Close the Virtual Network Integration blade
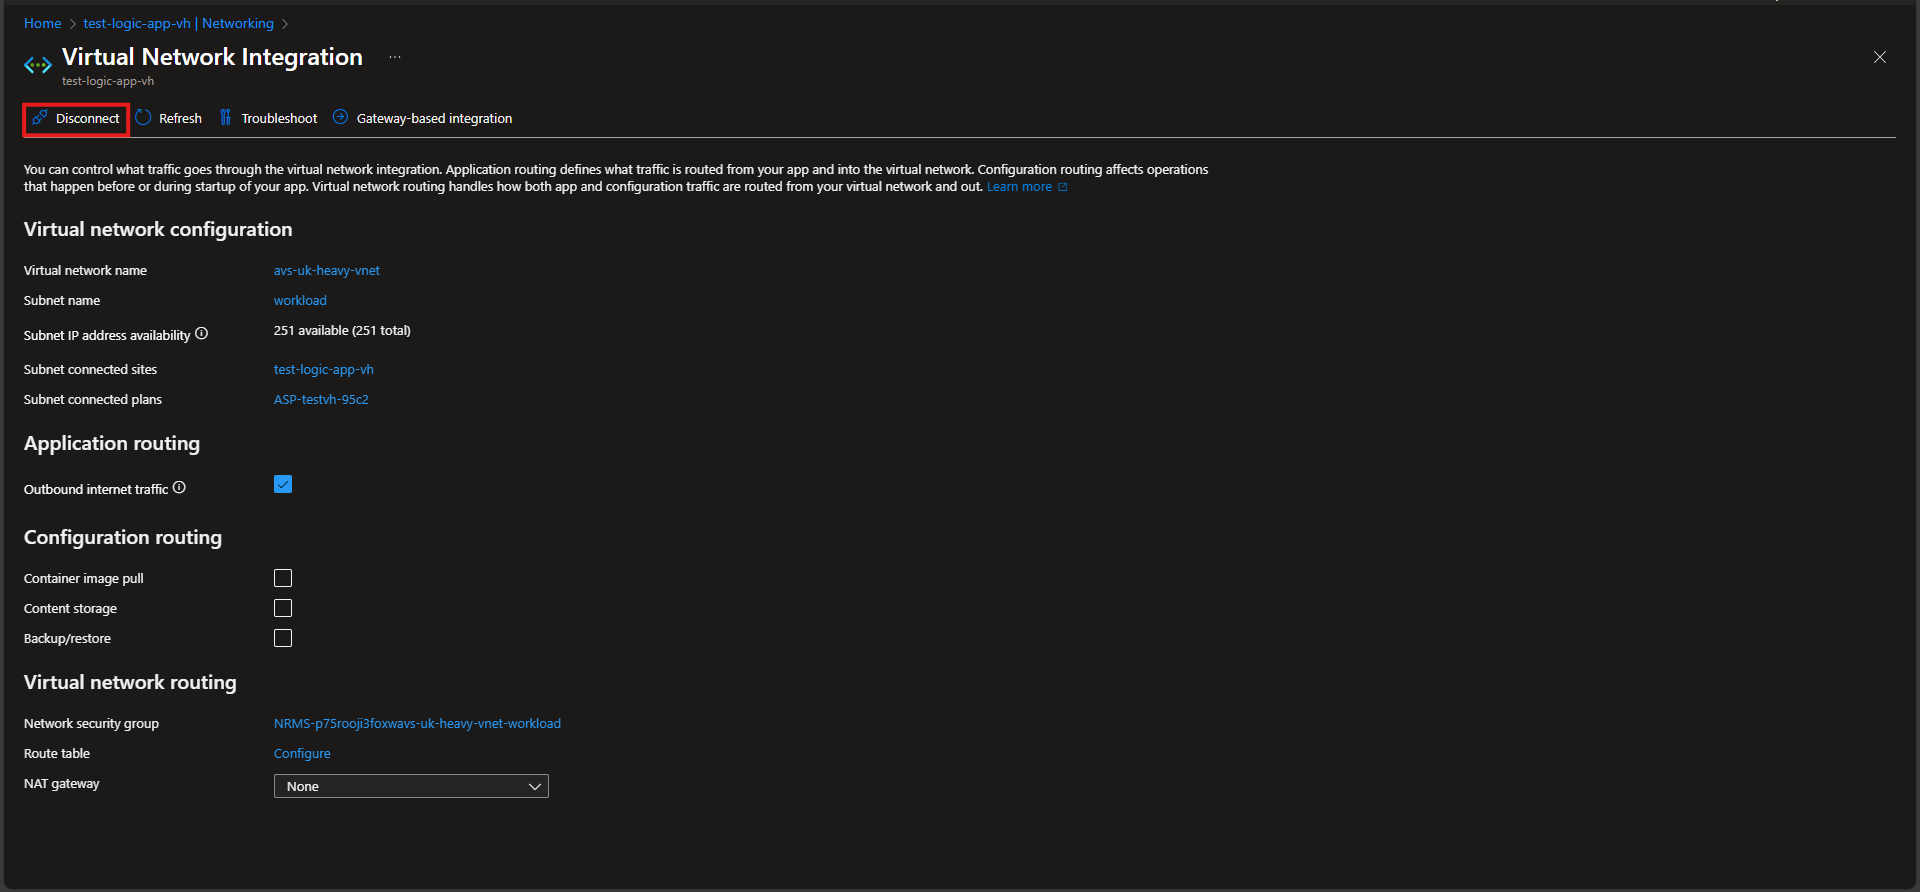Image resolution: width=1920 pixels, height=892 pixels. tap(1880, 57)
